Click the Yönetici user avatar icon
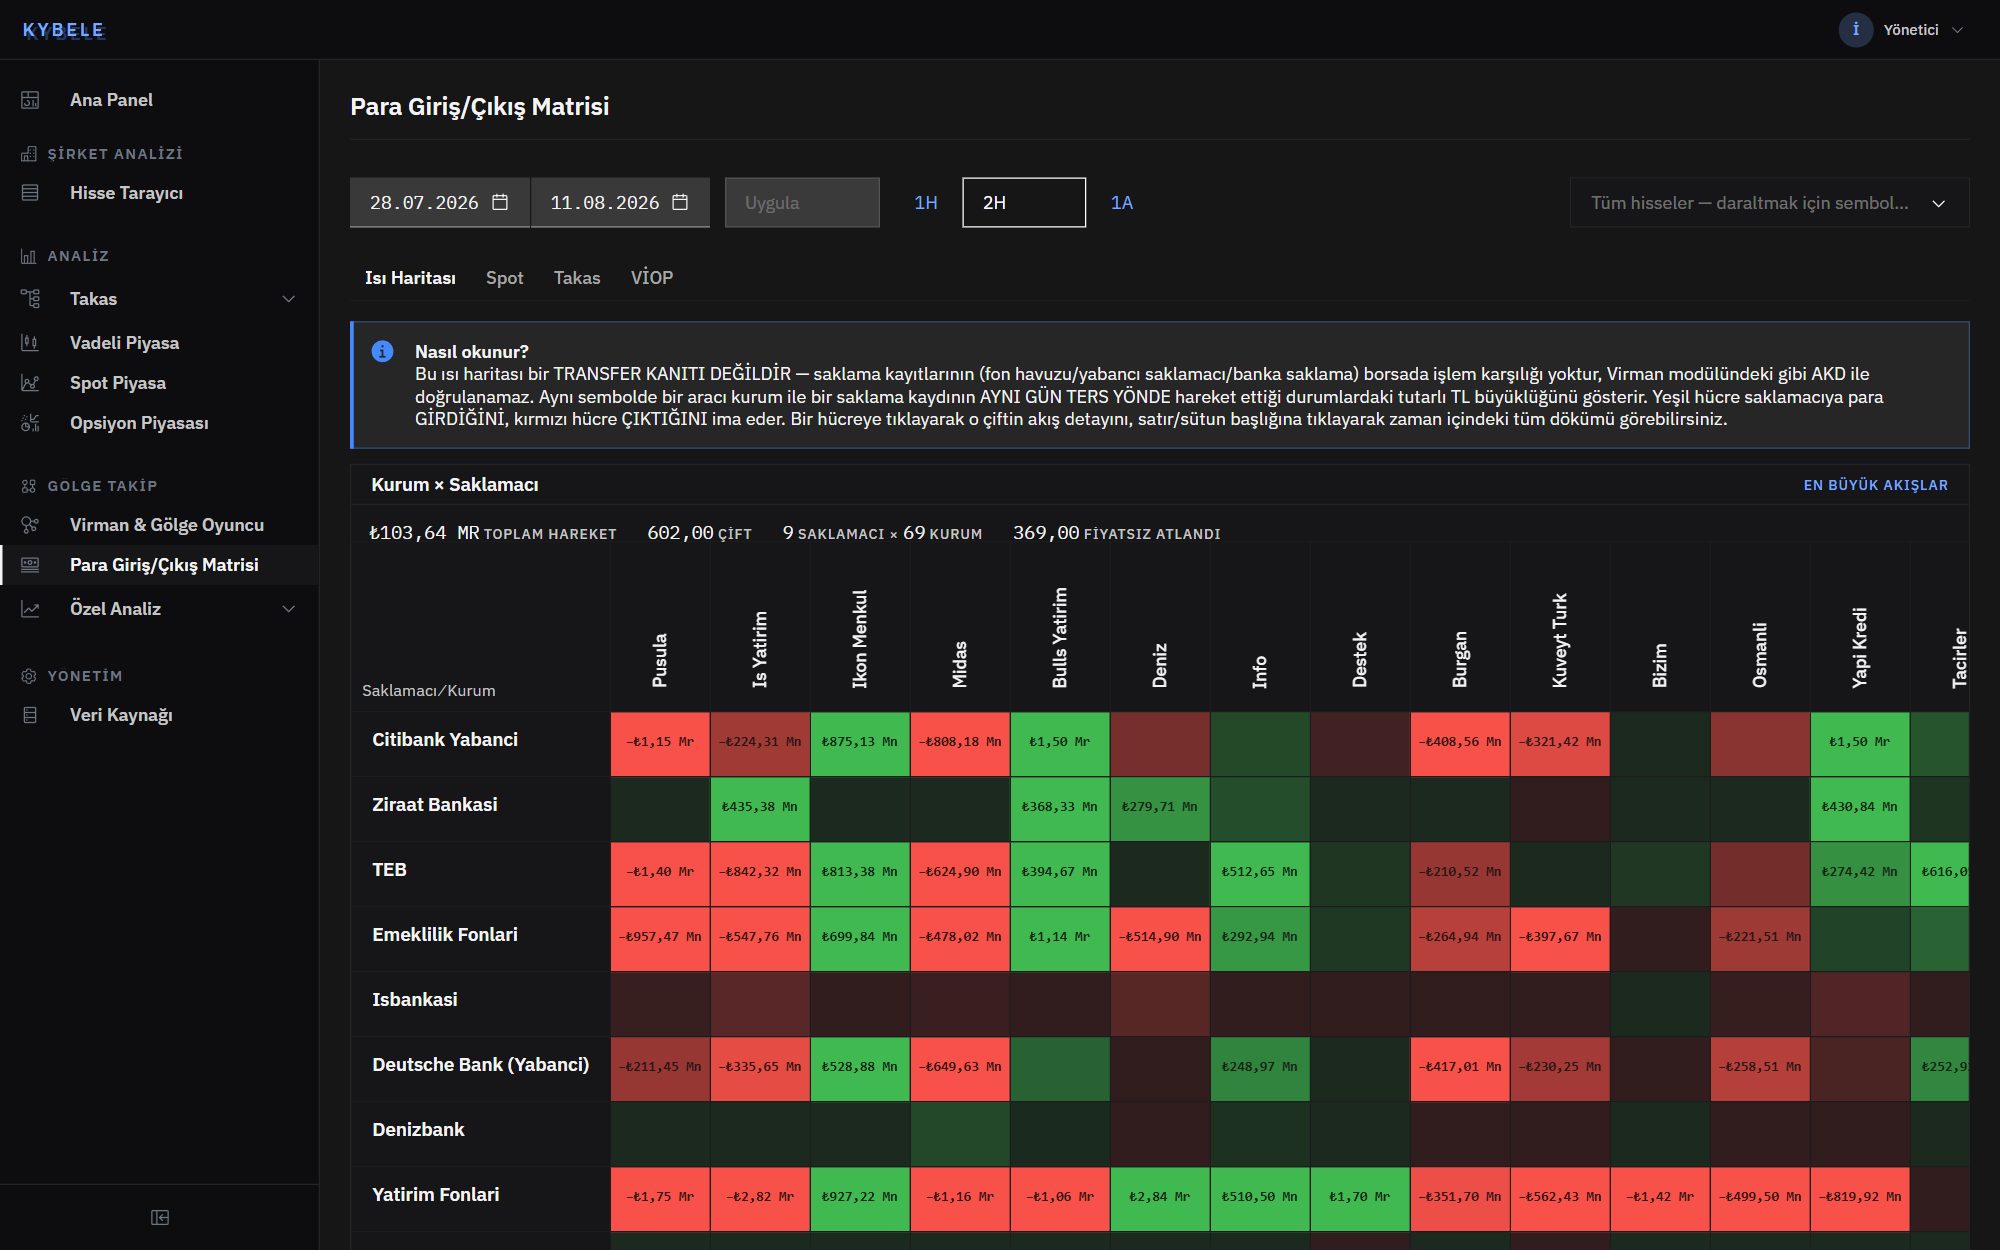This screenshot has width=2000, height=1250. [1855, 29]
